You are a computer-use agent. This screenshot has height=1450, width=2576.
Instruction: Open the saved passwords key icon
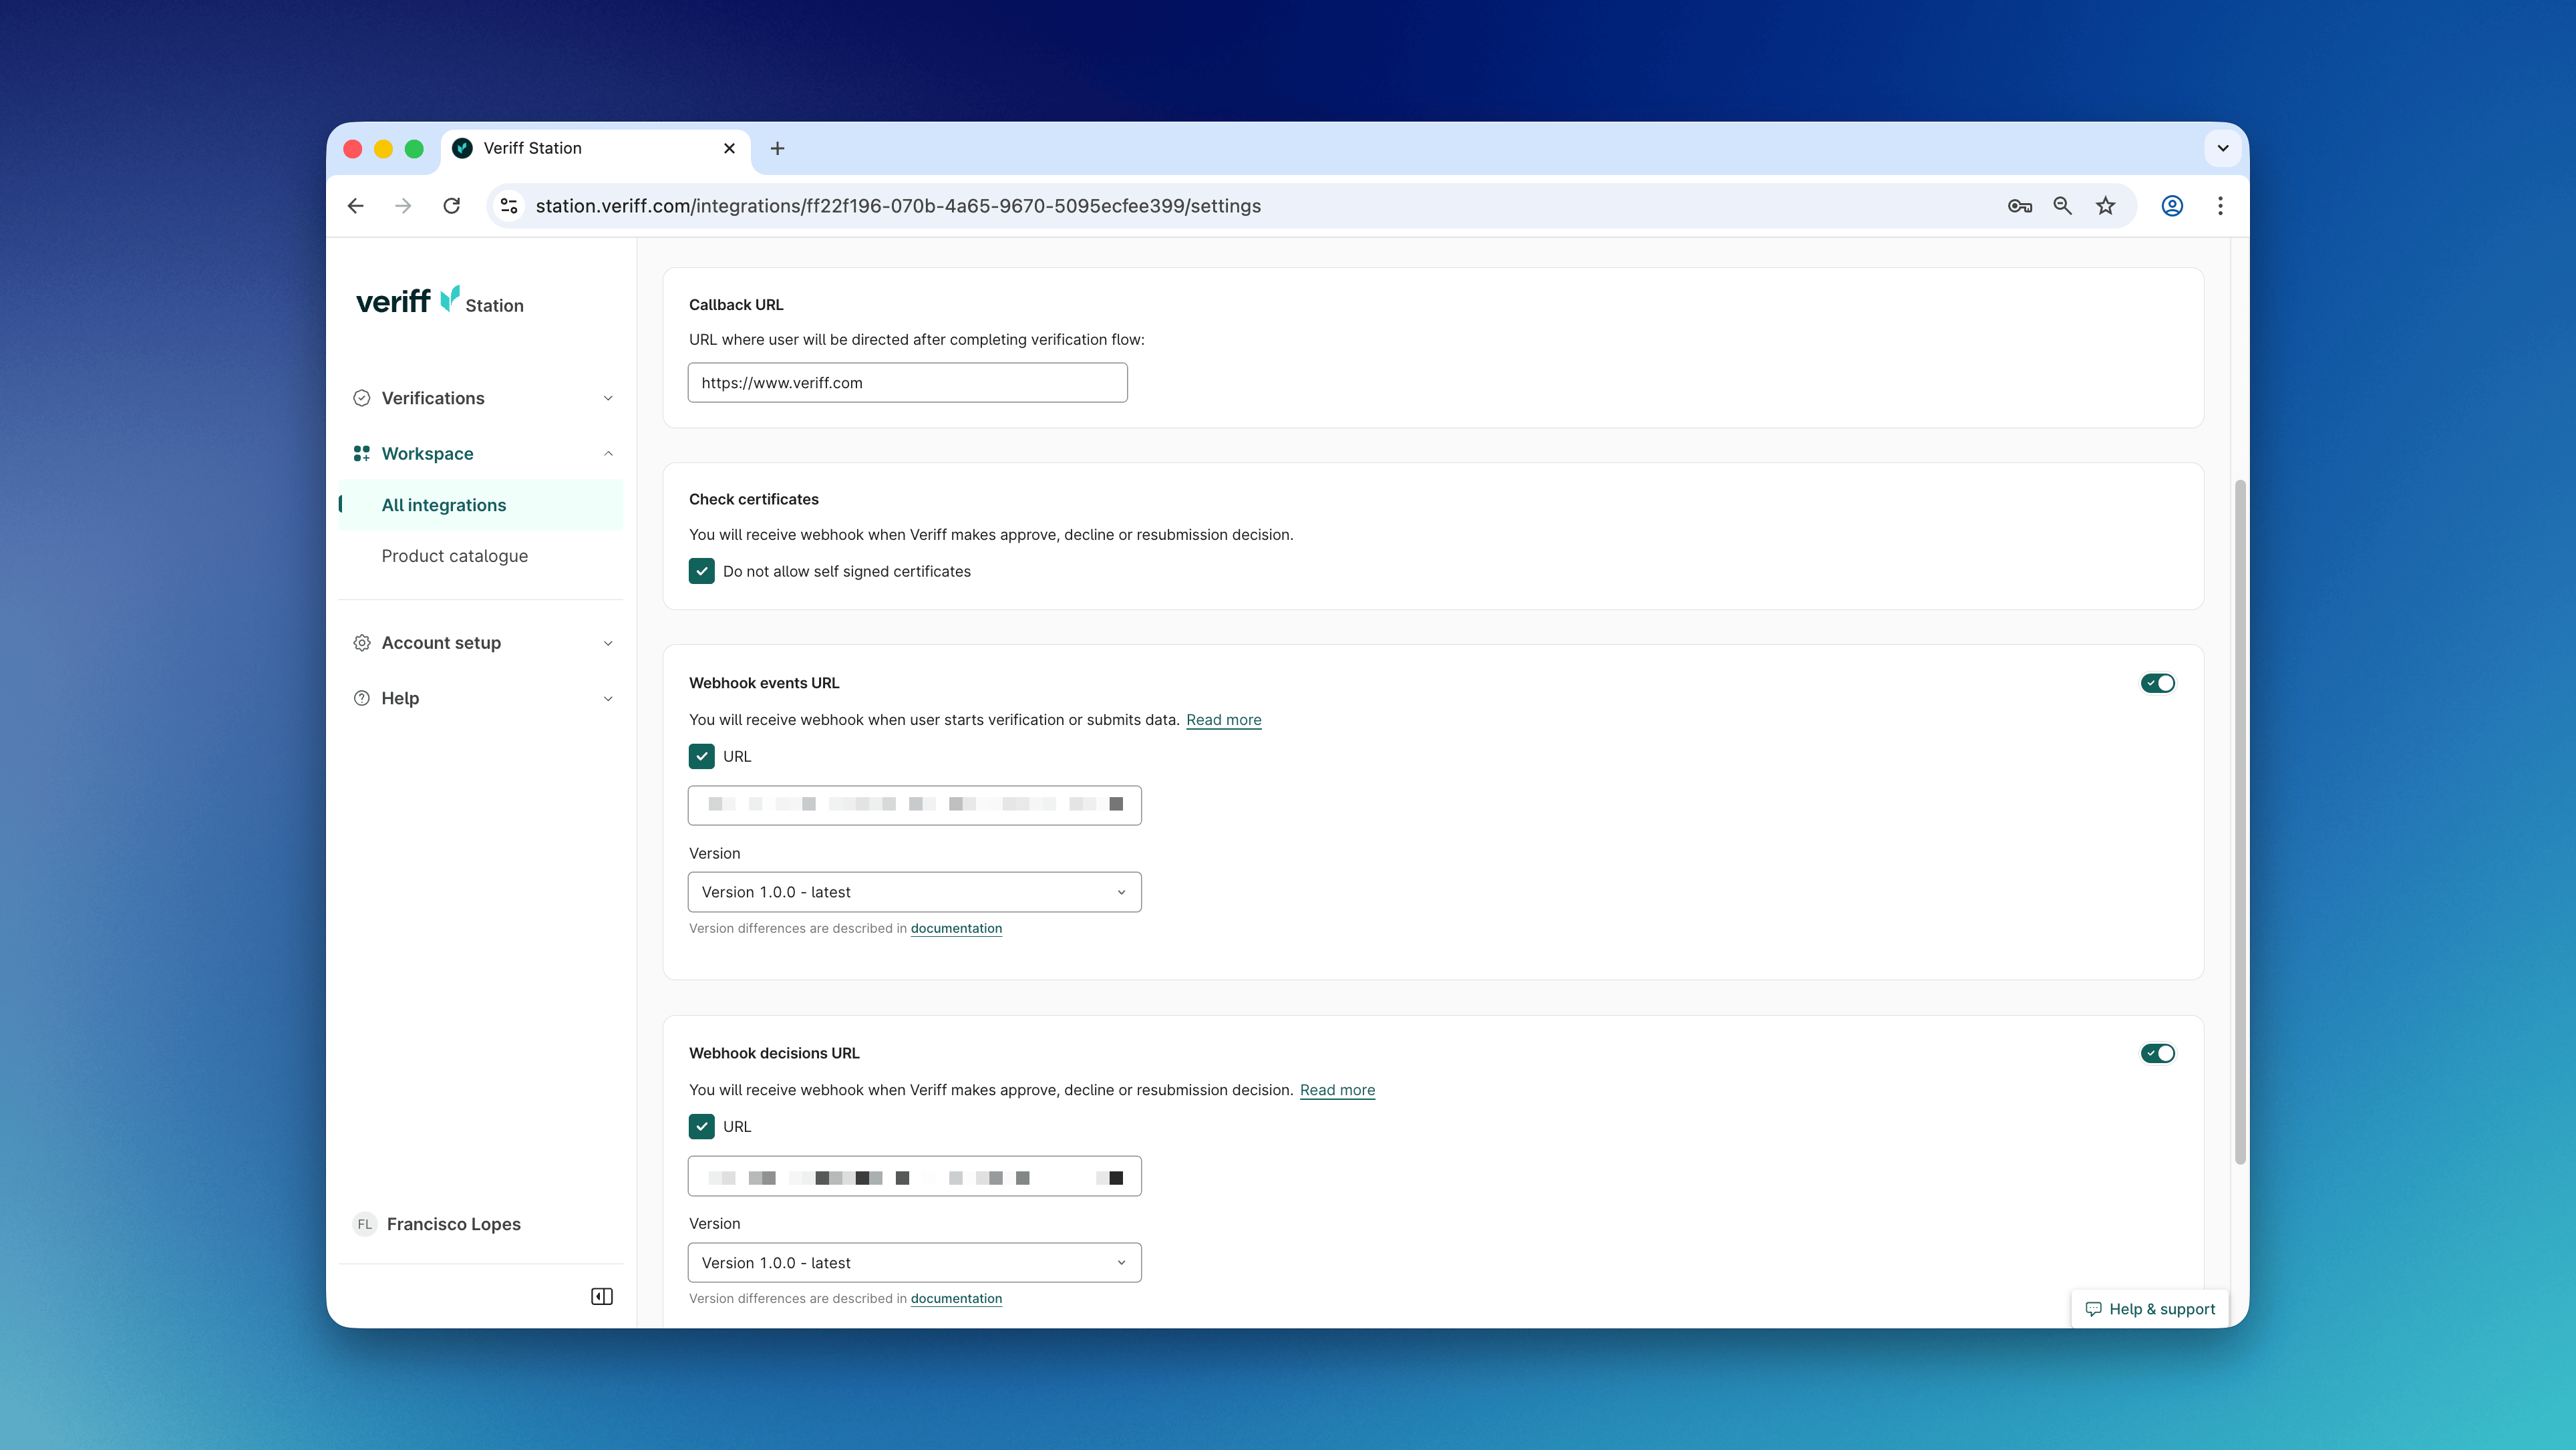[2019, 206]
